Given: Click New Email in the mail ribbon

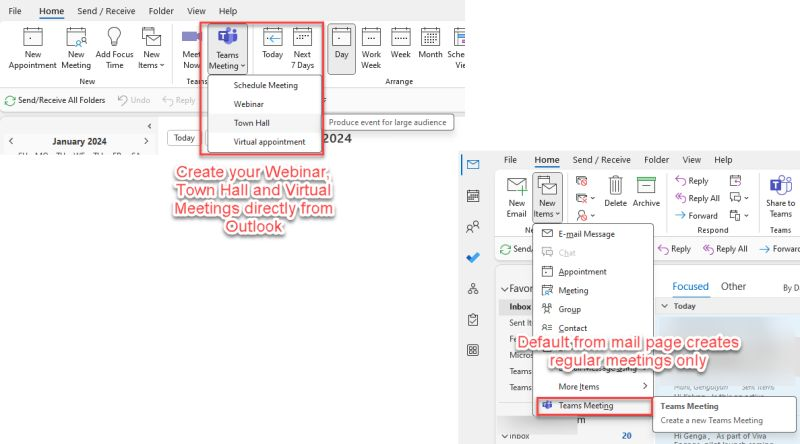Looking at the screenshot, I should [x=516, y=197].
